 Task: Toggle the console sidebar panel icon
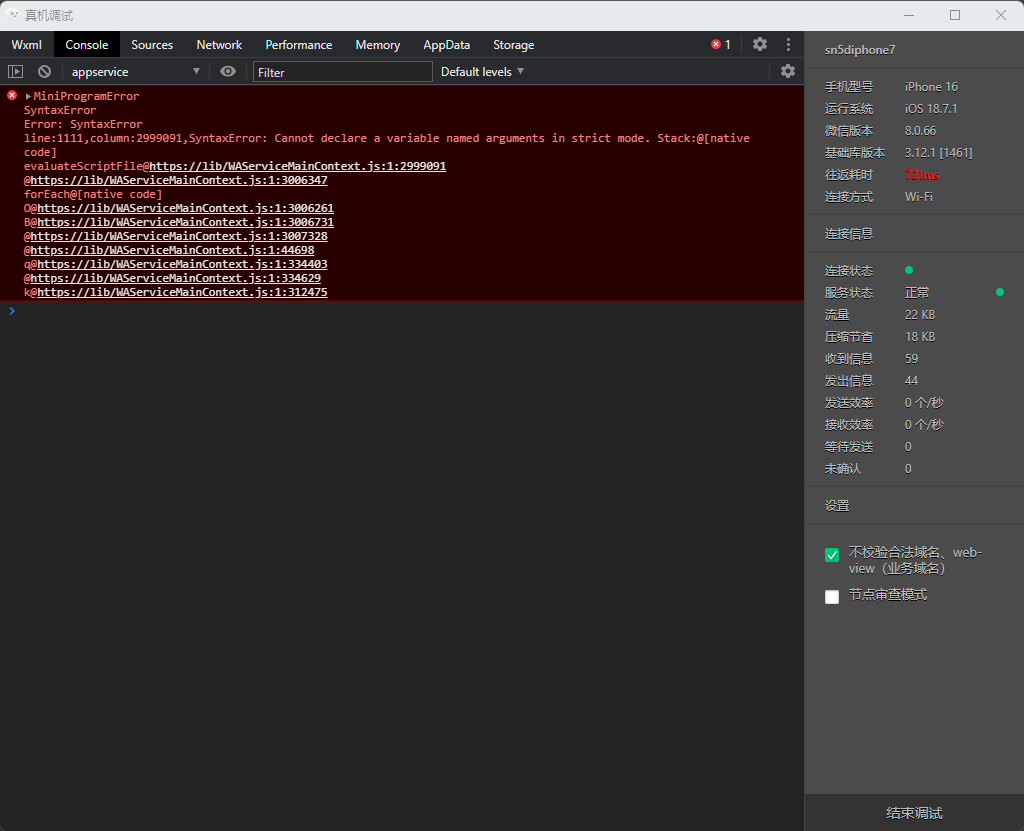16,71
